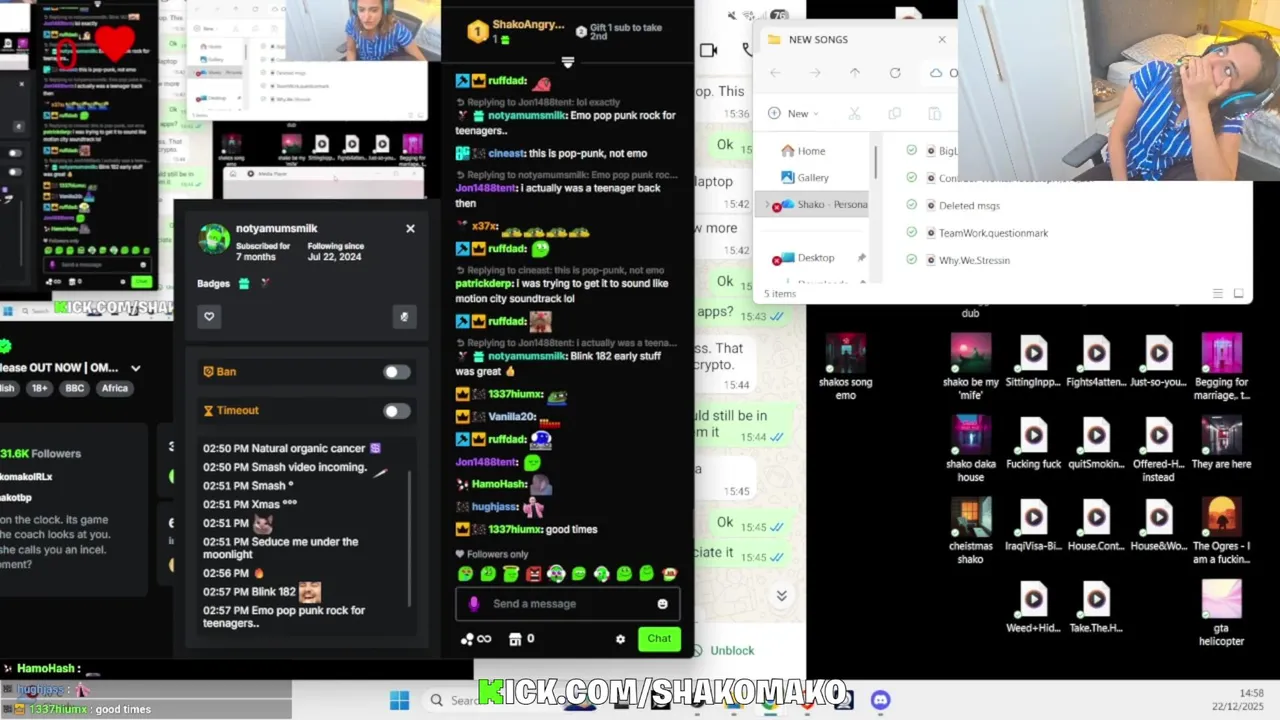Screen dimensions: 1280x720
Task: Select Desktop in Explorer navigation pane
Action: tap(816, 258)
